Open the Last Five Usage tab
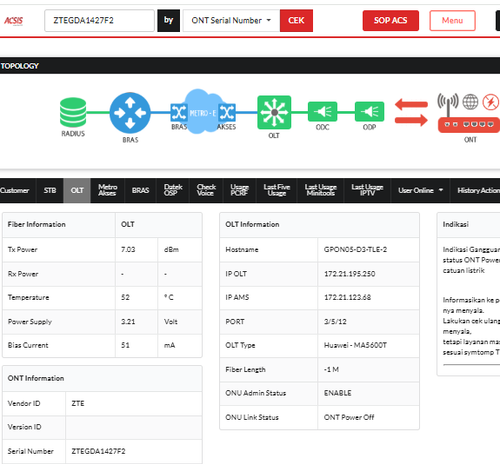This screenshot has height=464, width=500. pyautogui.click(x=277, y=190)
